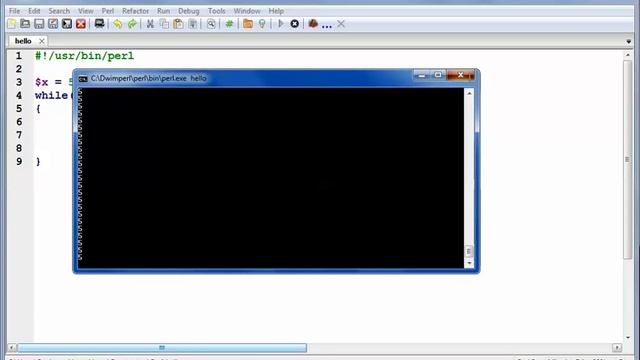Click the editor horizontal scrollbar thumb
This screenshot has height=360, width=640.
click(162, 348)
